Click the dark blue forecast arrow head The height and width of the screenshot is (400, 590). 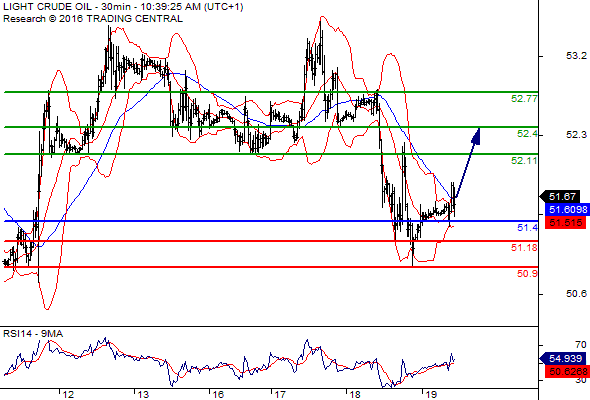pos(476,136)
